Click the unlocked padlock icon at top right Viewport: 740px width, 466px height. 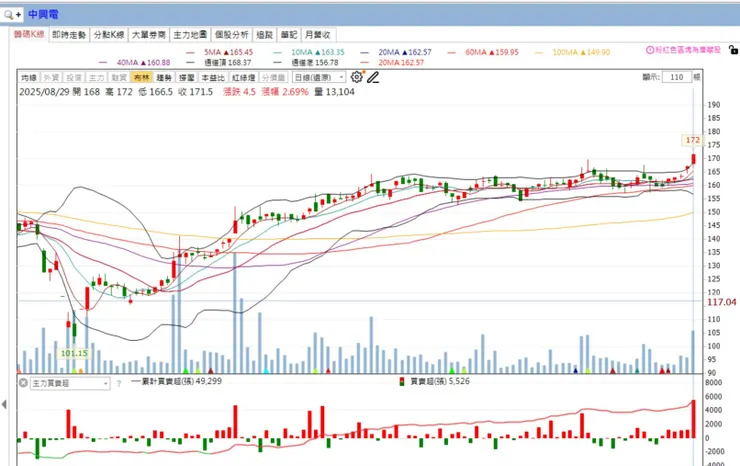coord(733,50)
